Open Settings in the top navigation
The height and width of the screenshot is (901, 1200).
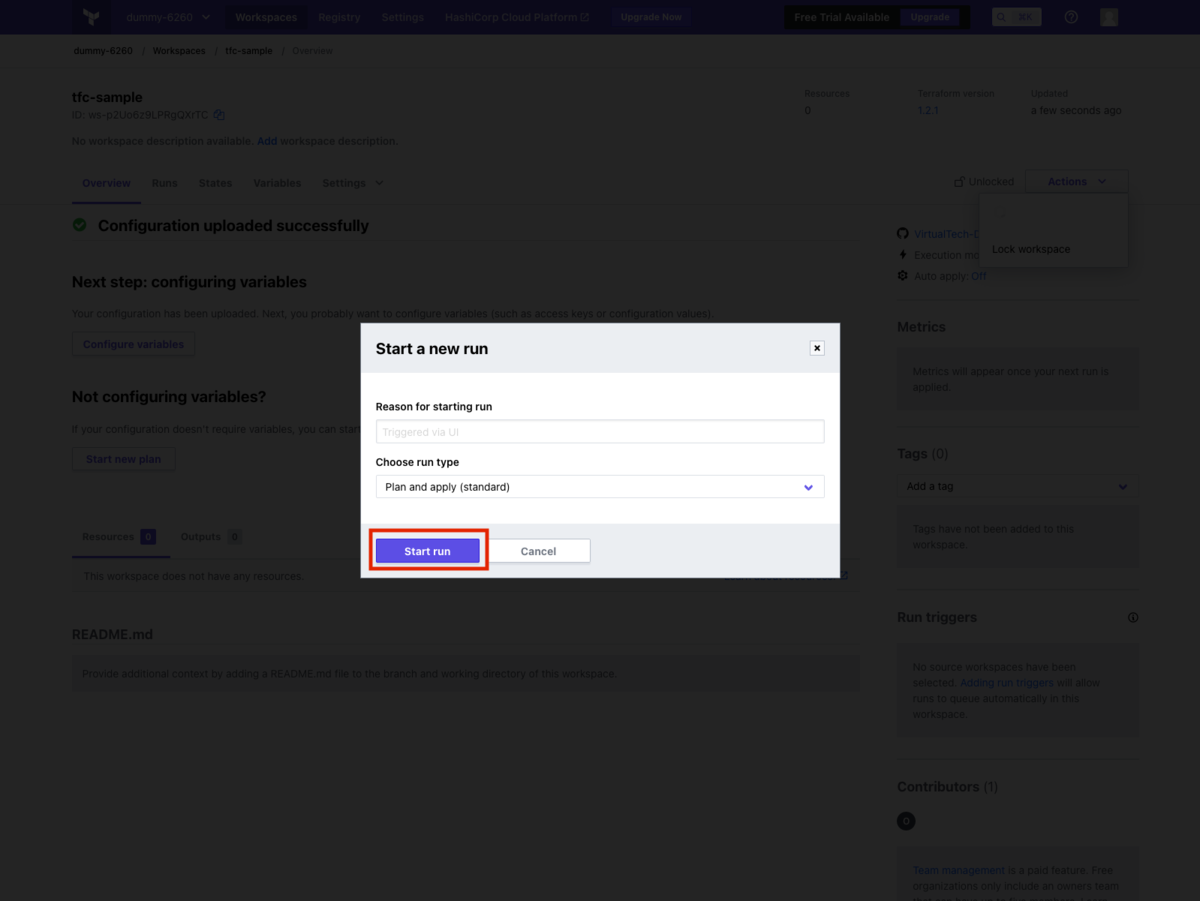point(402,17)
